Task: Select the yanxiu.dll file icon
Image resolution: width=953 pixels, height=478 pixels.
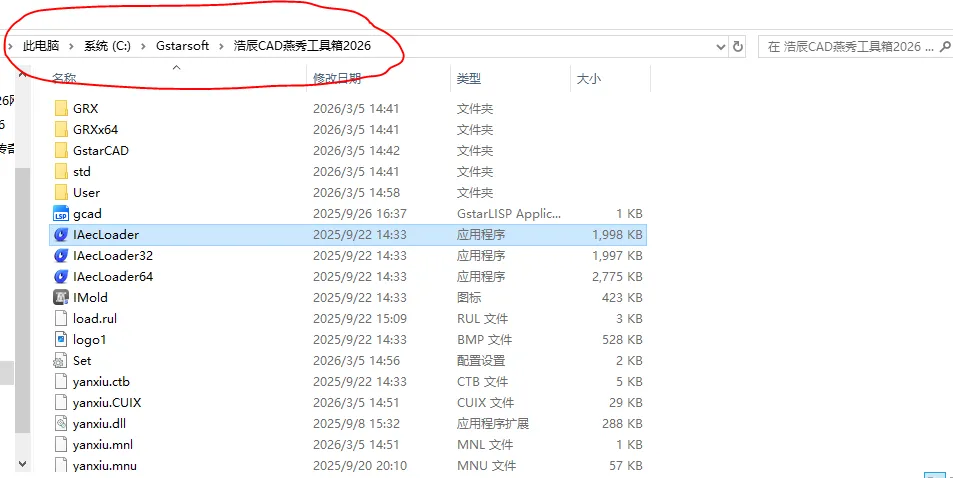Action: click(x=60, y=423)
